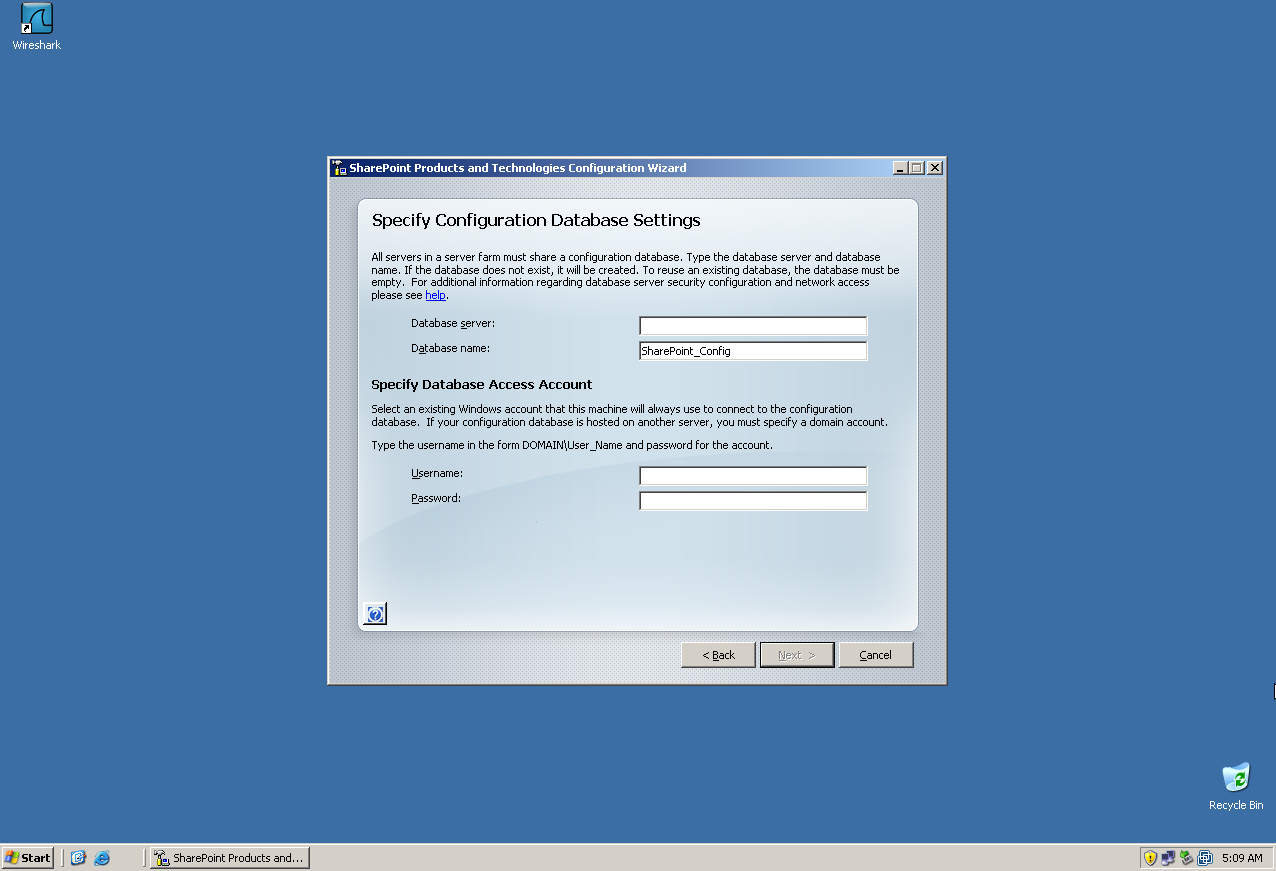Viewport: 1276px width, 871px height.
Task: Click the Username input field
Action: [x=752, y=475]
